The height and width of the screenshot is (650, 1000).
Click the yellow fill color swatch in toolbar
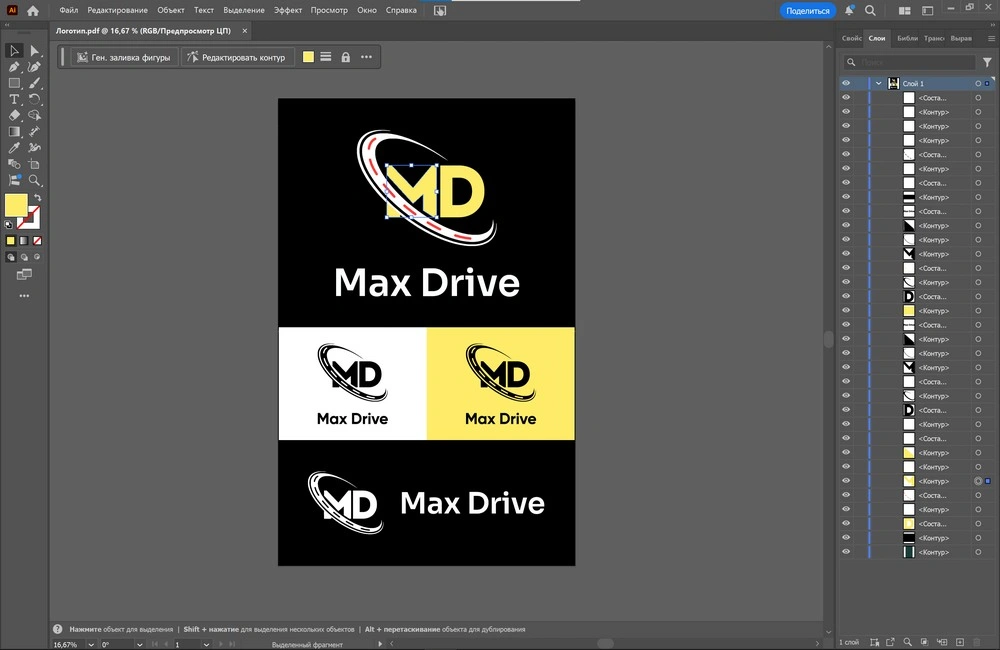tap(16, 205)
